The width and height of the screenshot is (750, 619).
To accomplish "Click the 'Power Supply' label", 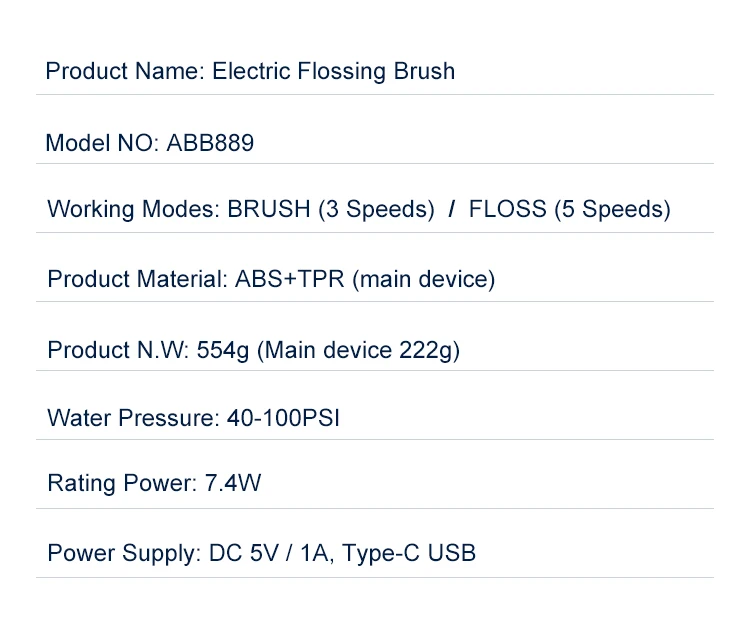I will [x=123, y=553].
